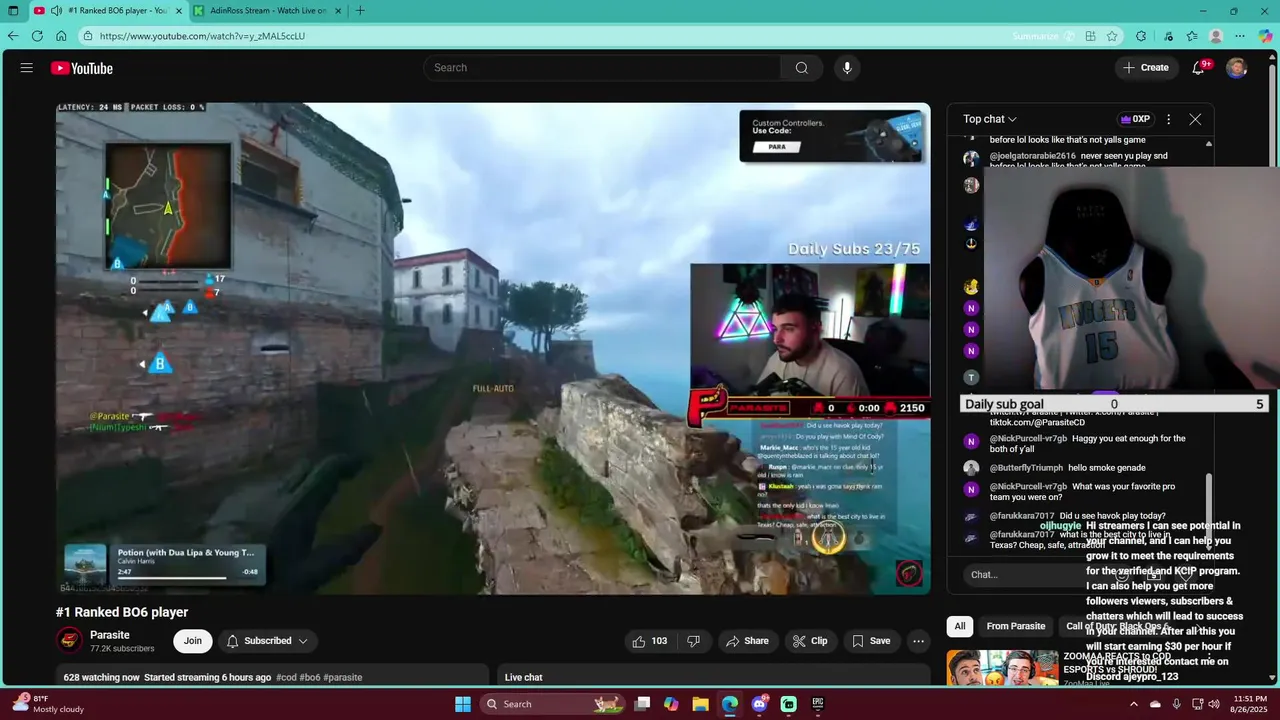Open the 0XP channel points badge
The height and width of the screenshot is (720, 1280).
[x=1135, y=119]
